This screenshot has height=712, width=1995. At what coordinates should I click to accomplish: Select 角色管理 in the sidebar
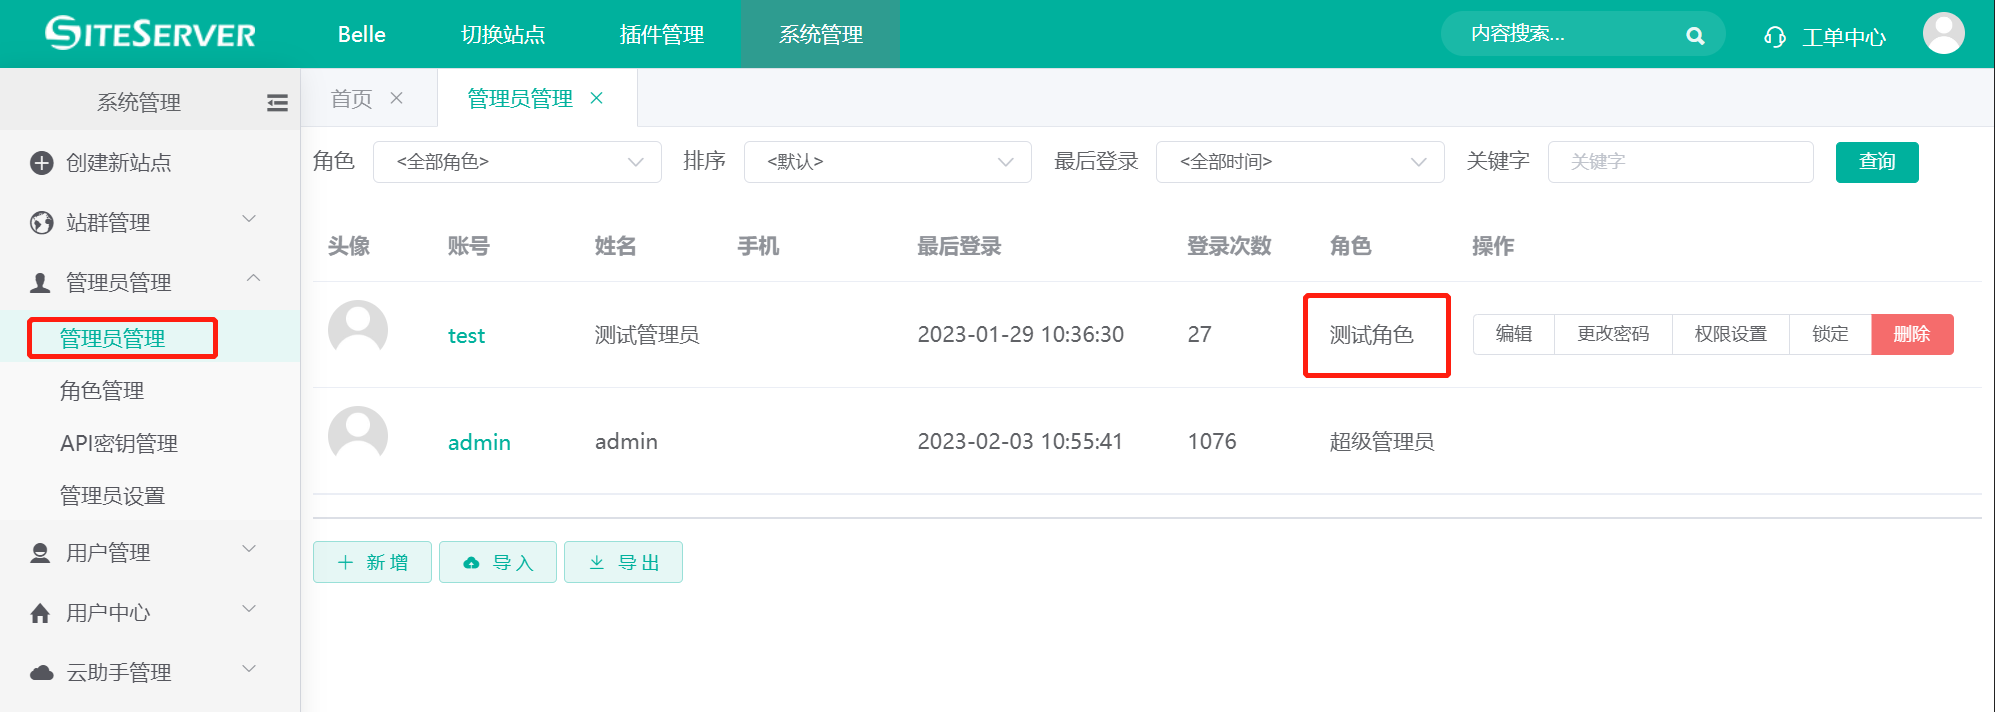(x=102, y=391)
